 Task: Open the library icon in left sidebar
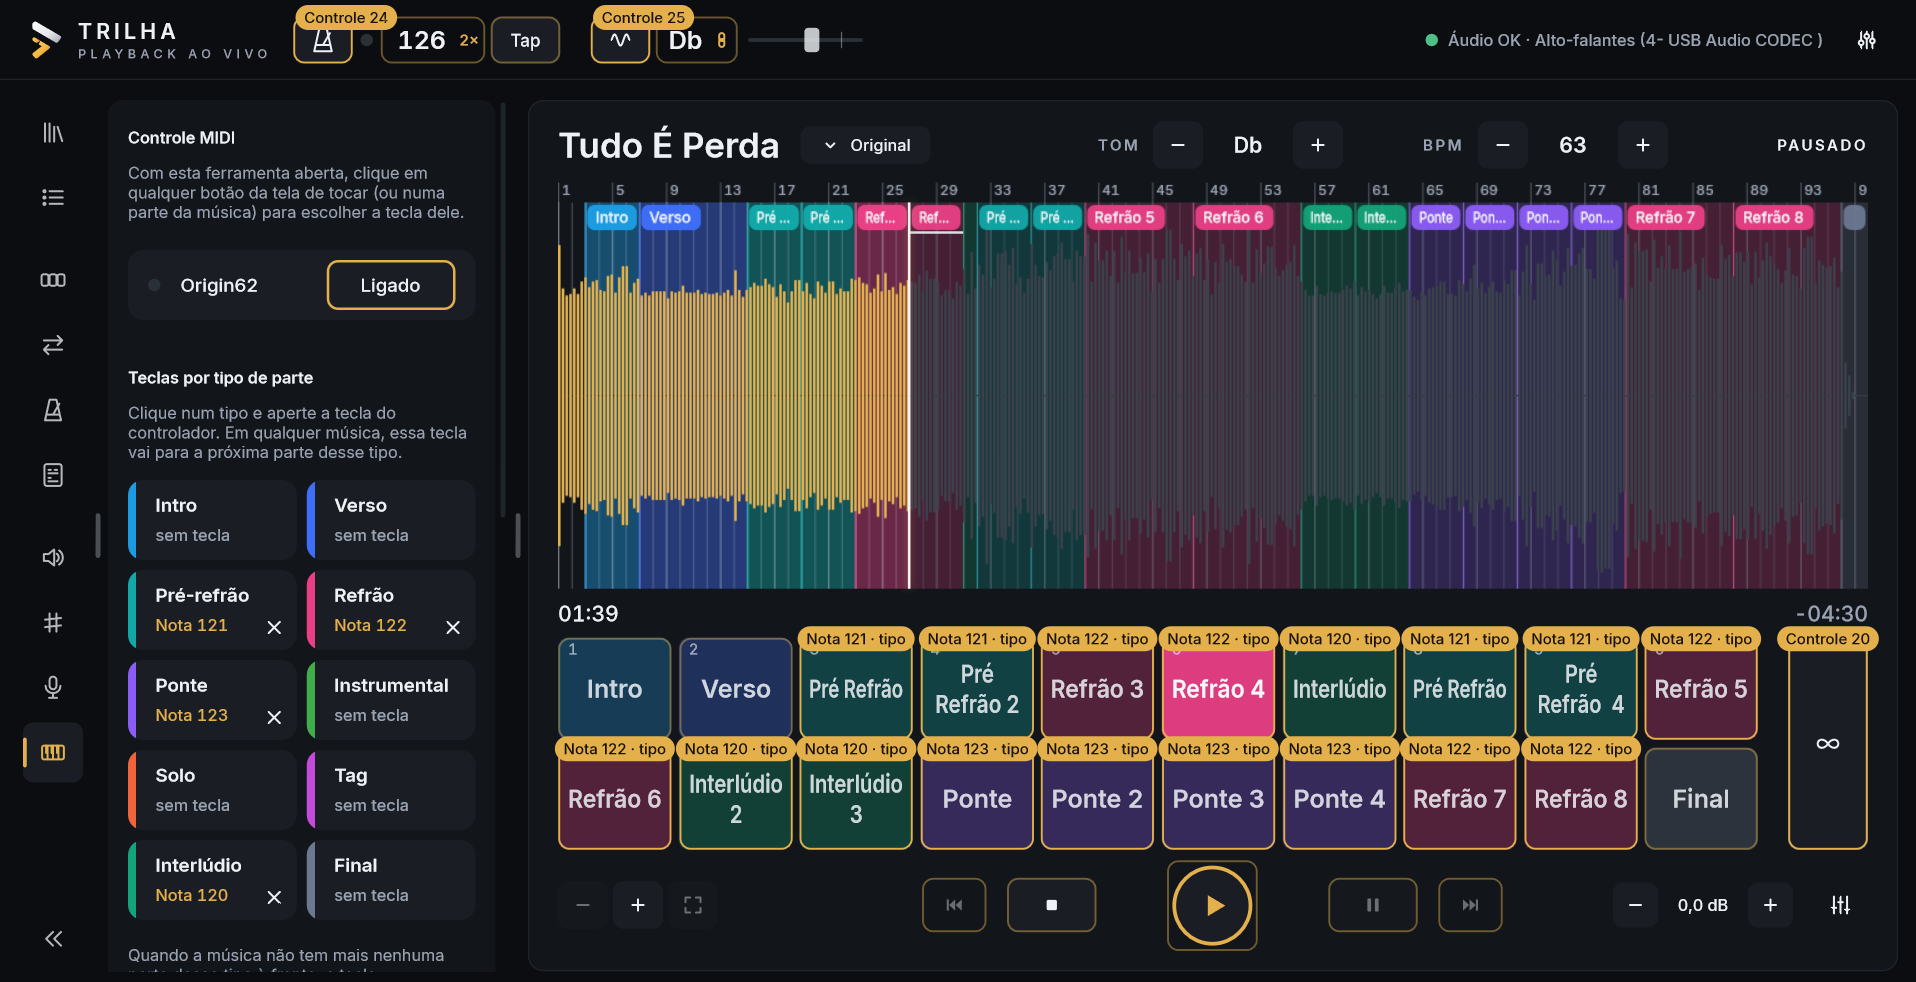53,132
